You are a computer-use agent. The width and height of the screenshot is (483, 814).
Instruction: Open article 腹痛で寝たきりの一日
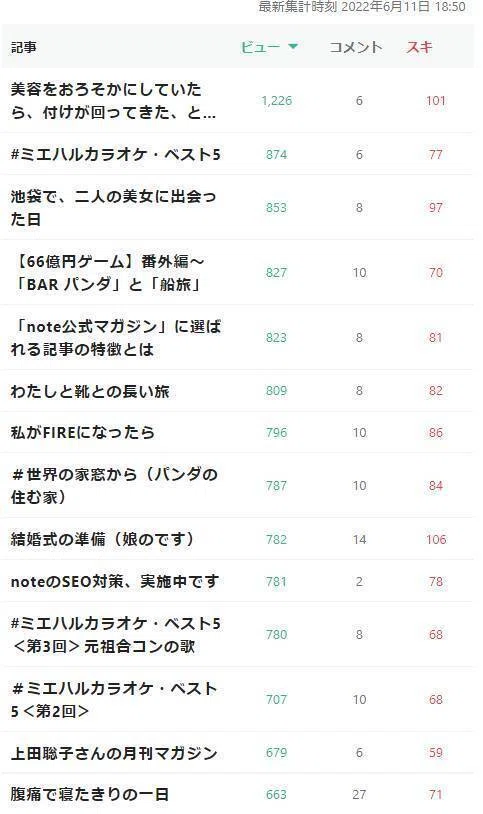(89, 794)
